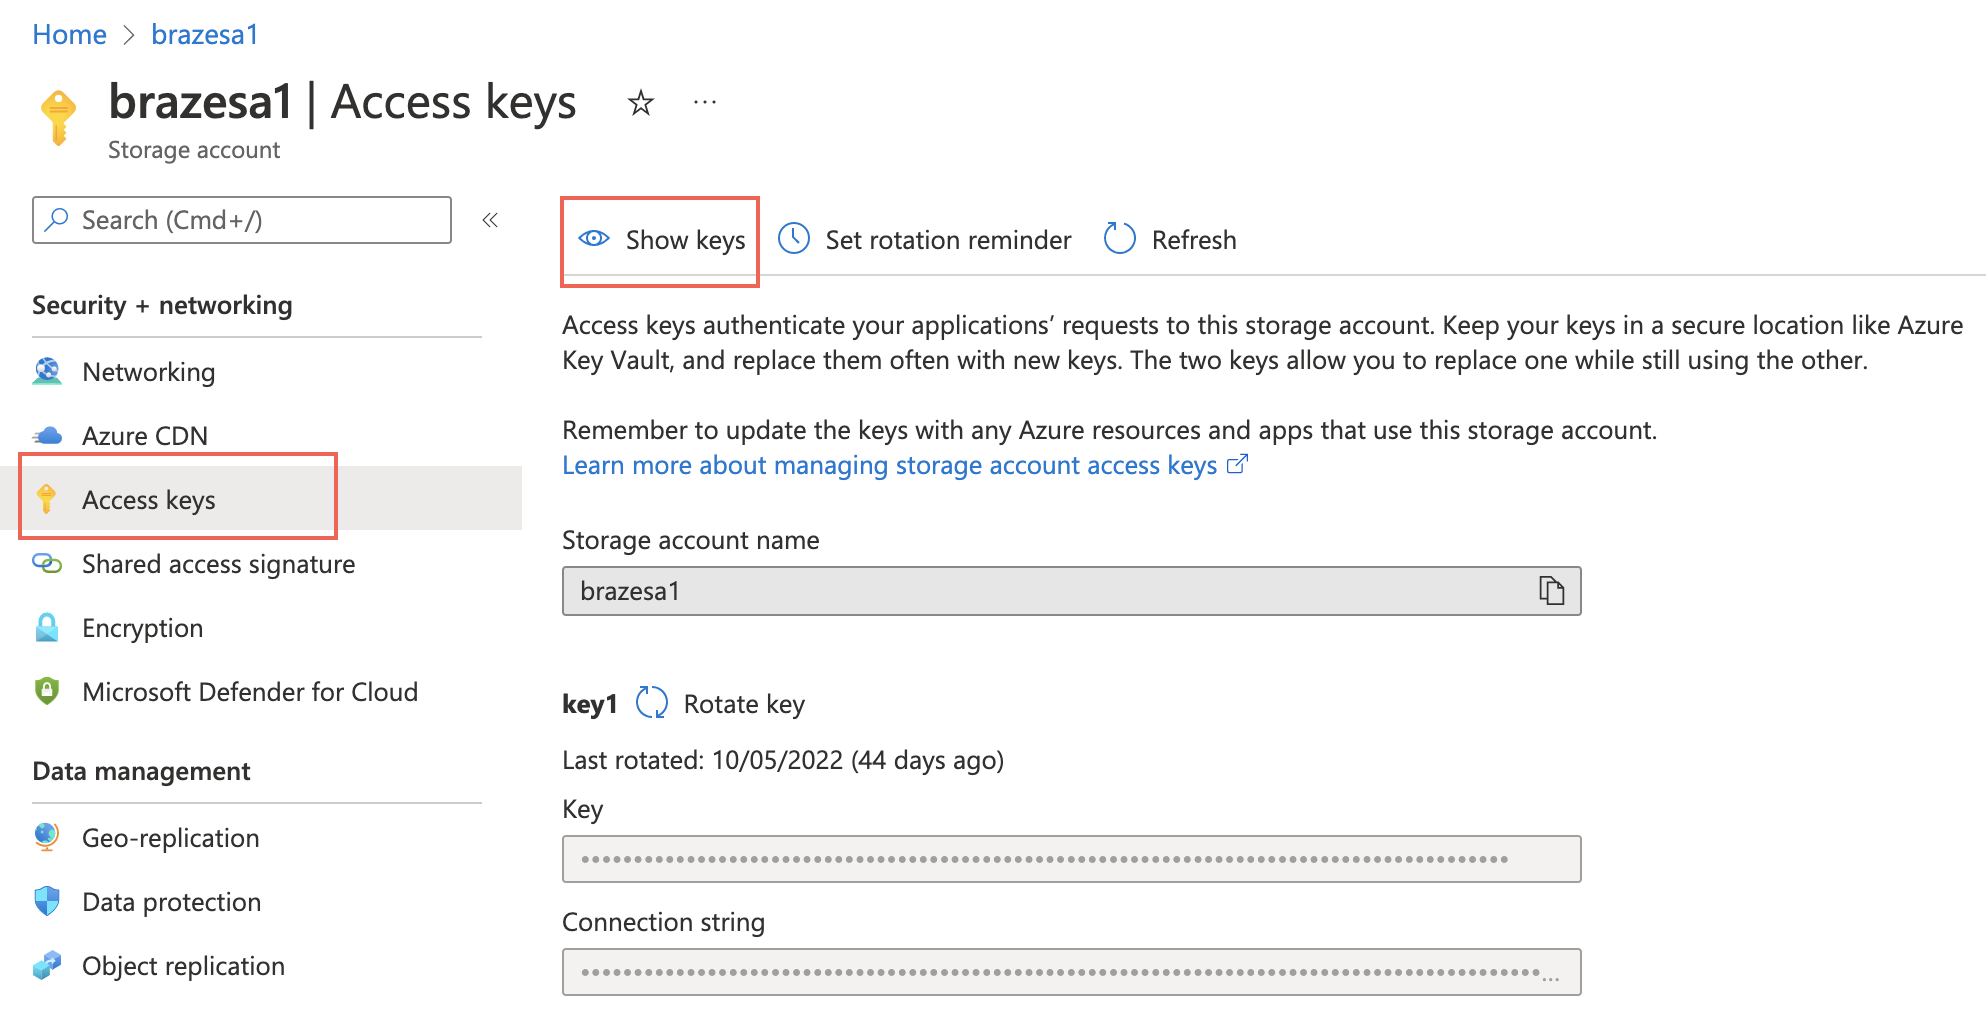Click the Data protection shield icon

[x=47, y=901]
